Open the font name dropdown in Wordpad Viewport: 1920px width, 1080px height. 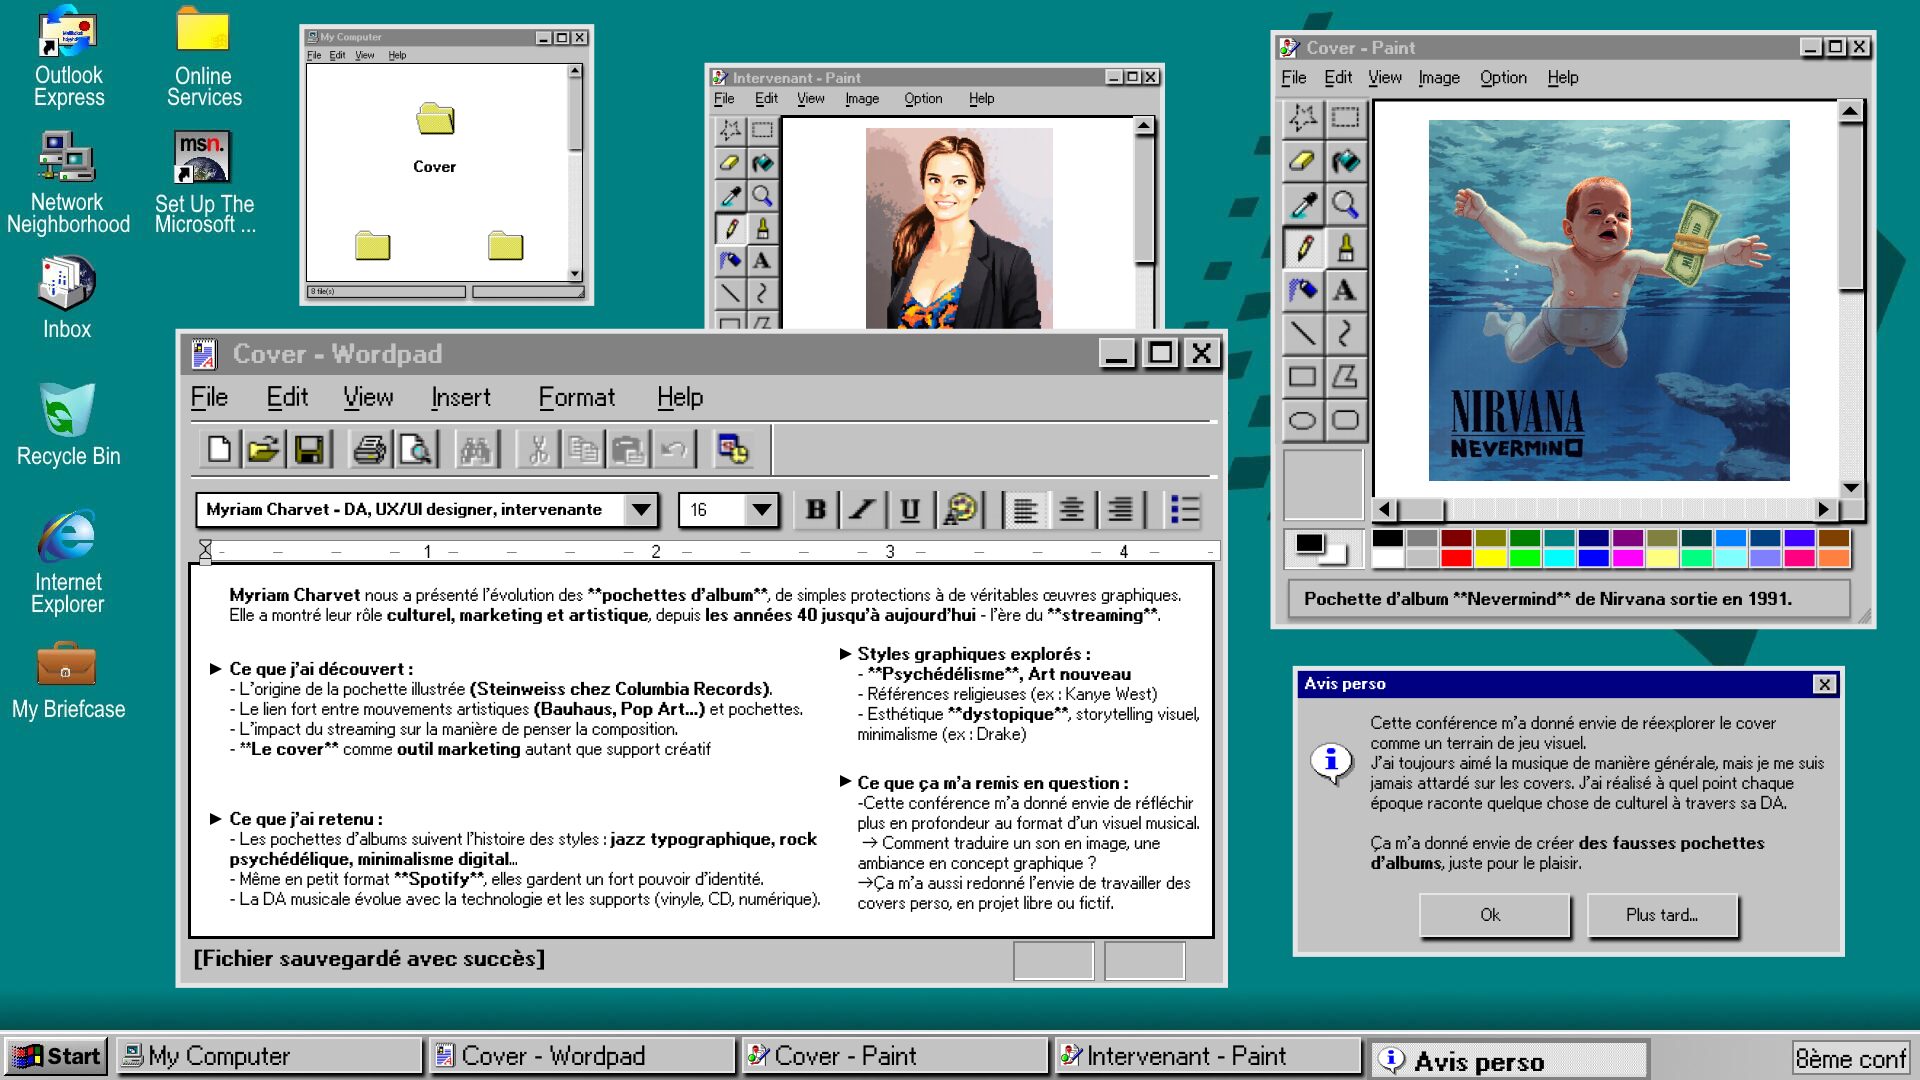(x=641, y=510)
